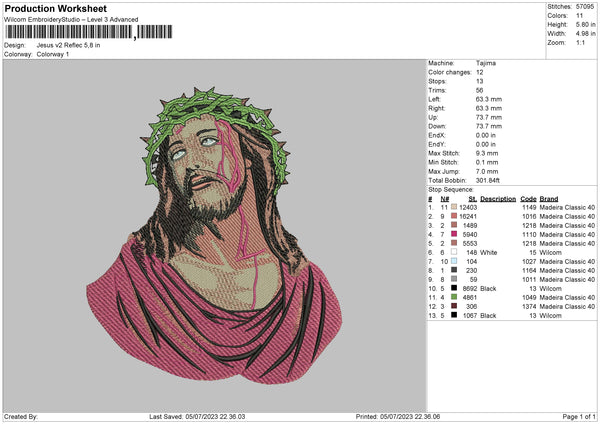Select the color swatch next to 1489 stitches

tap(454, 225)
